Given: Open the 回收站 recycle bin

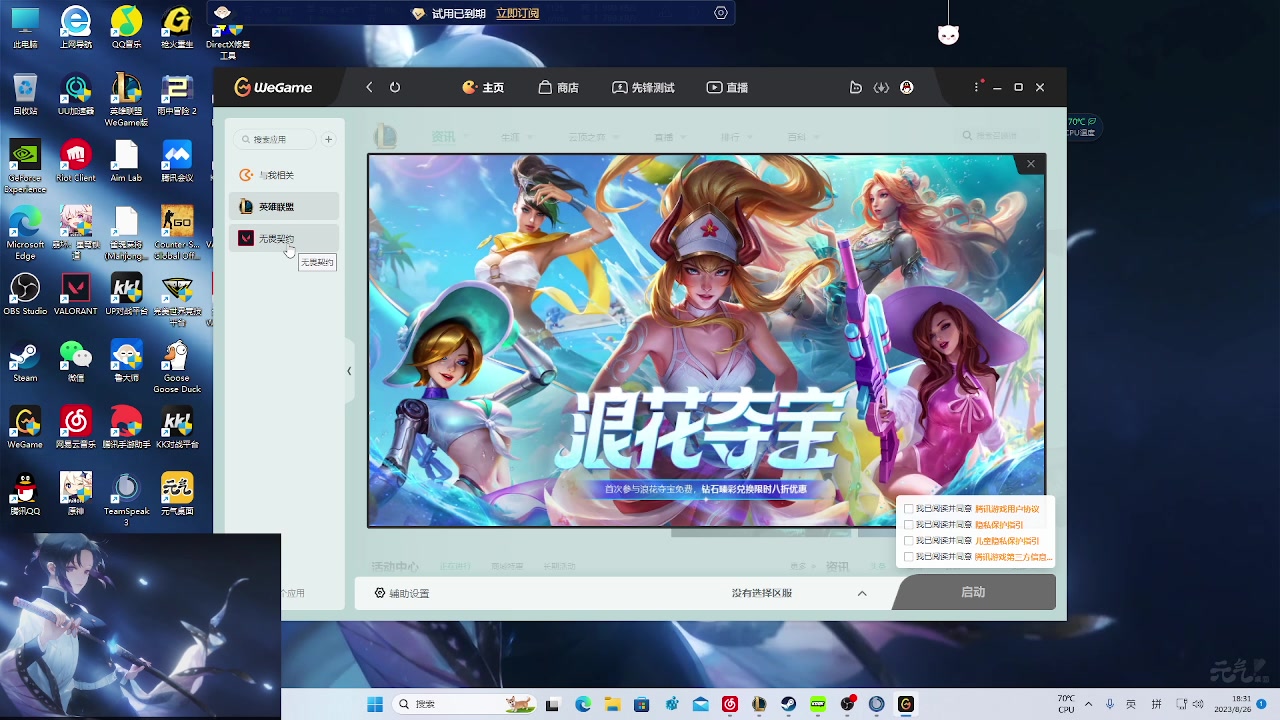Looking at the screenshot, I should (x=25, y=94).
